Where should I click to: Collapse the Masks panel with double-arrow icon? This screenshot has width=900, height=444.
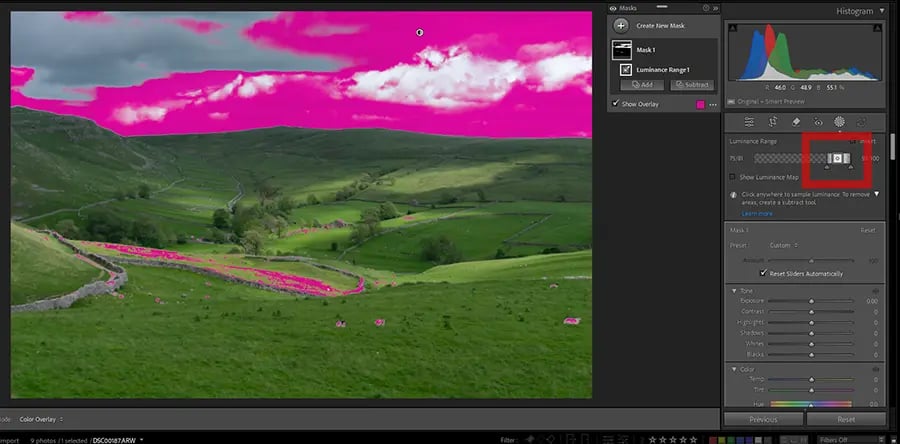point(715,9)
